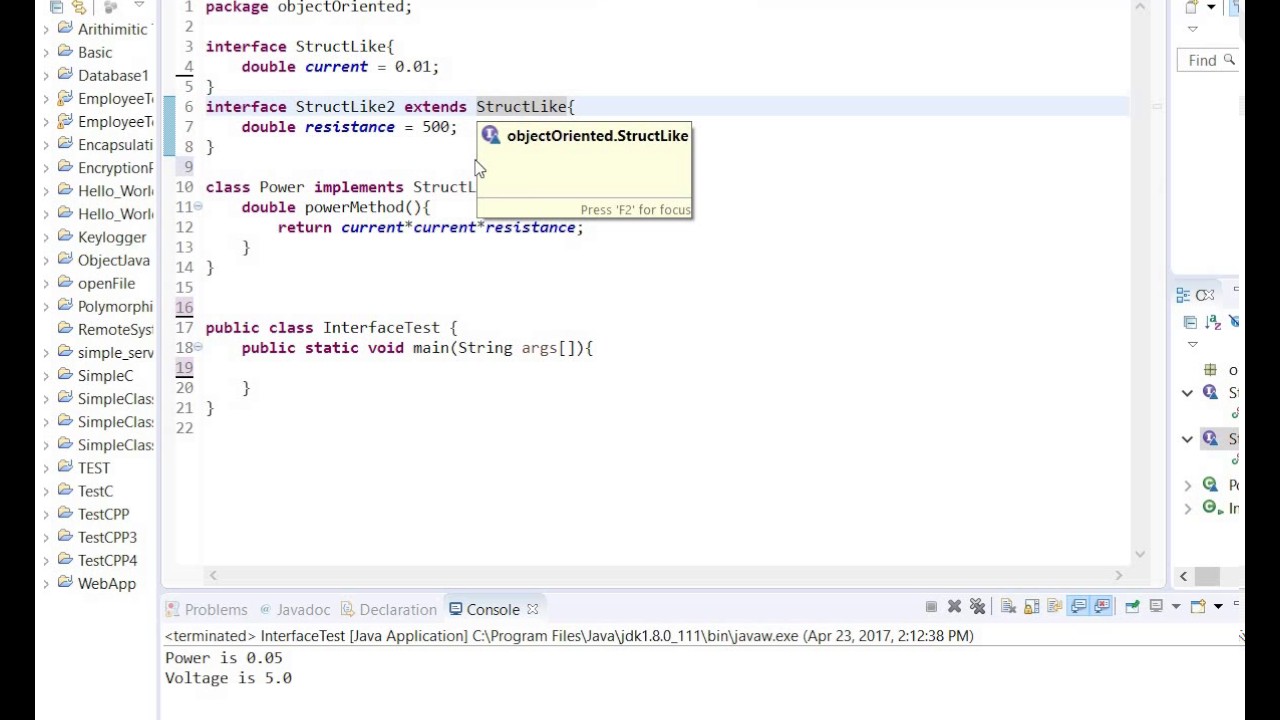
Task: Open Package Explorer view menu triangle
Action: point(139,5)
